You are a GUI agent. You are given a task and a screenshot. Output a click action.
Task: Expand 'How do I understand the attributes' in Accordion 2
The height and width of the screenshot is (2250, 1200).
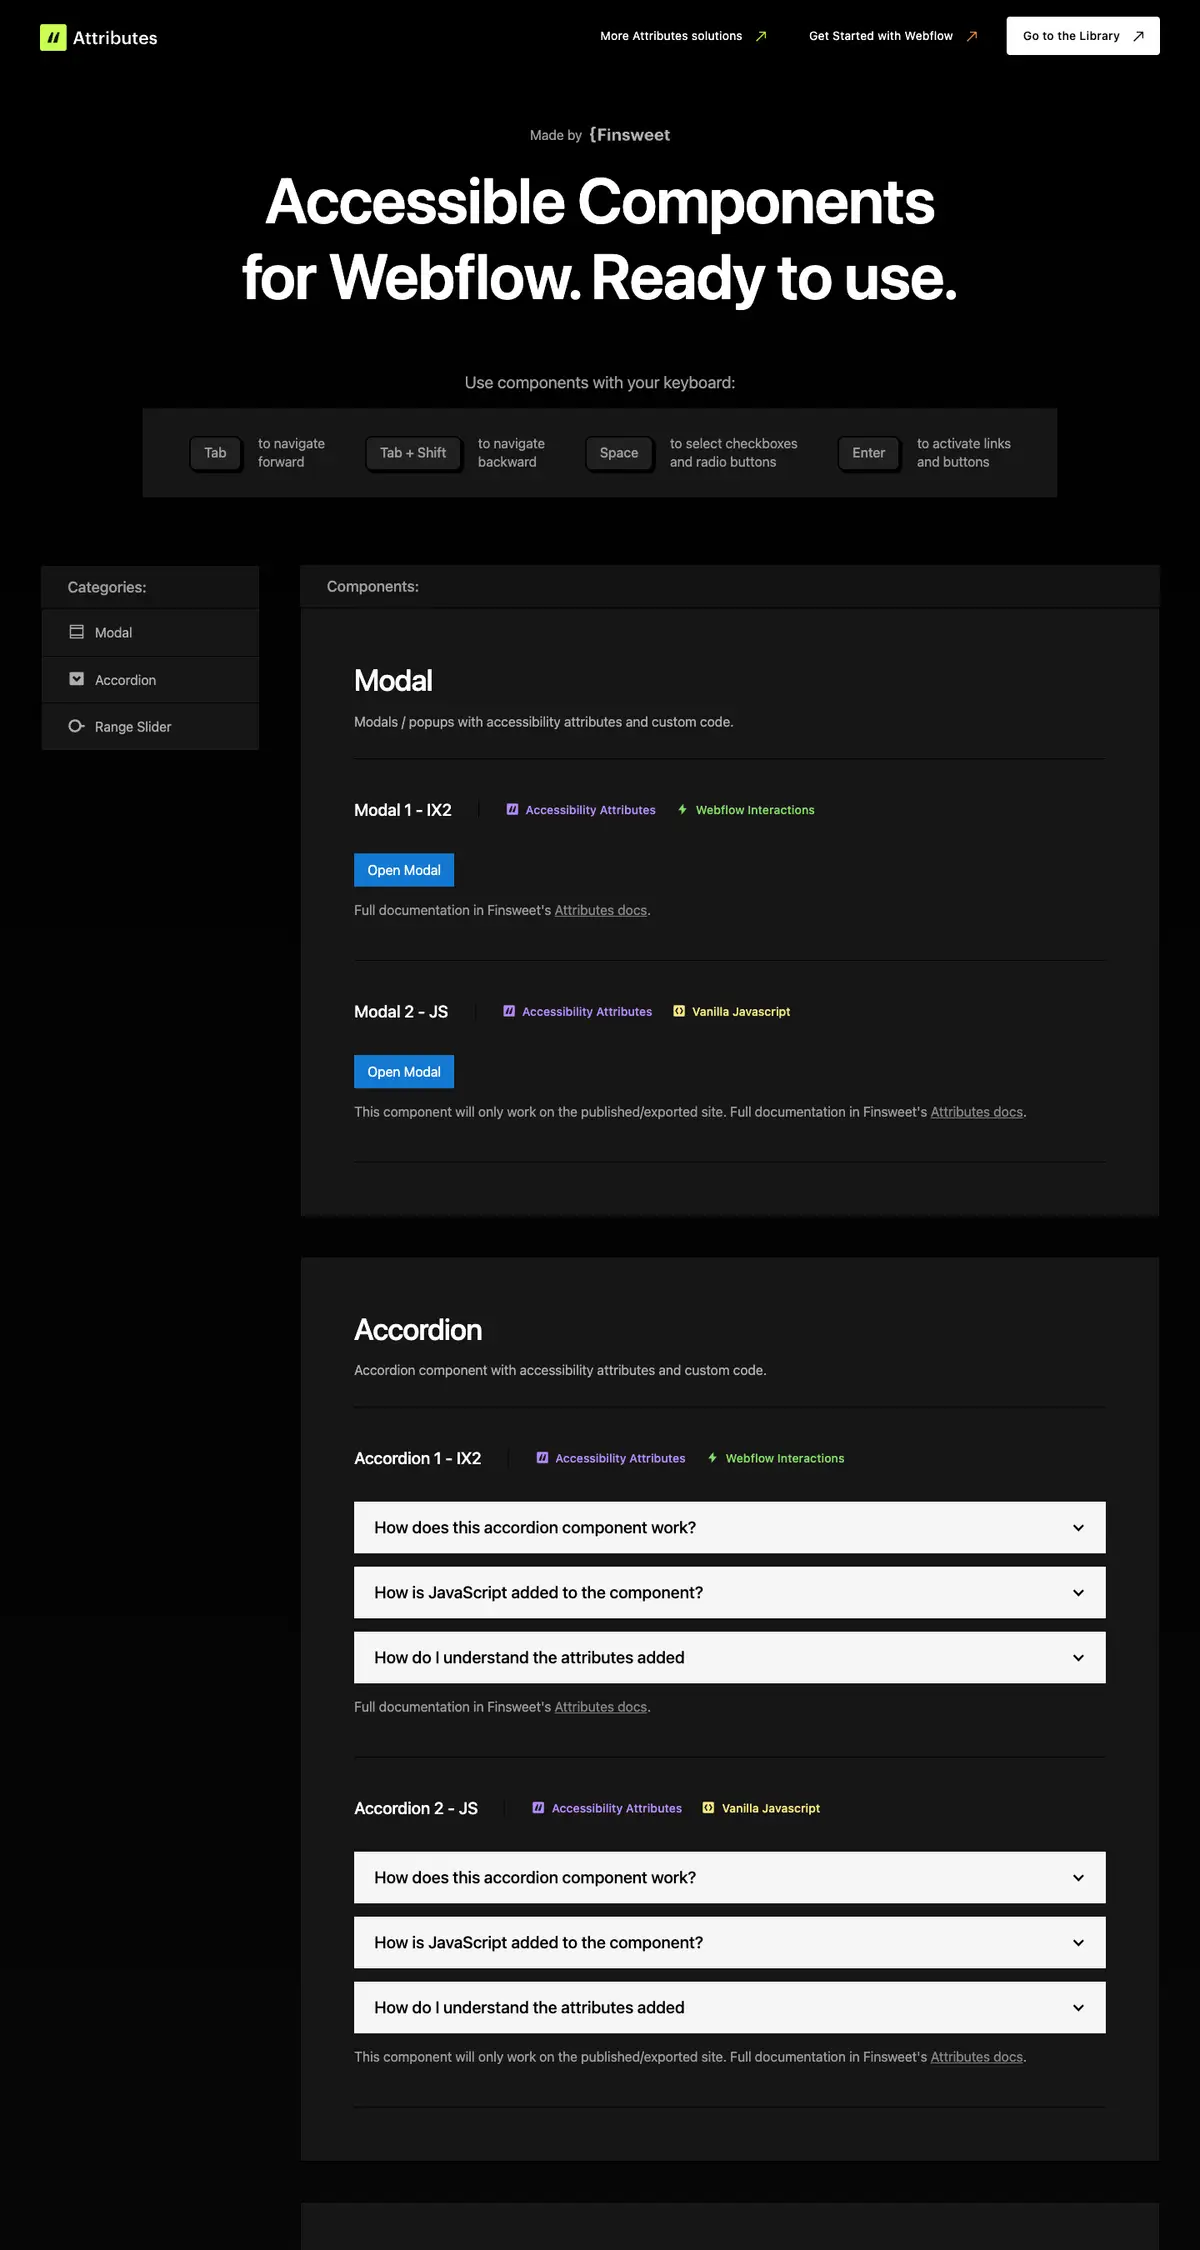(x=730, y=2008)
